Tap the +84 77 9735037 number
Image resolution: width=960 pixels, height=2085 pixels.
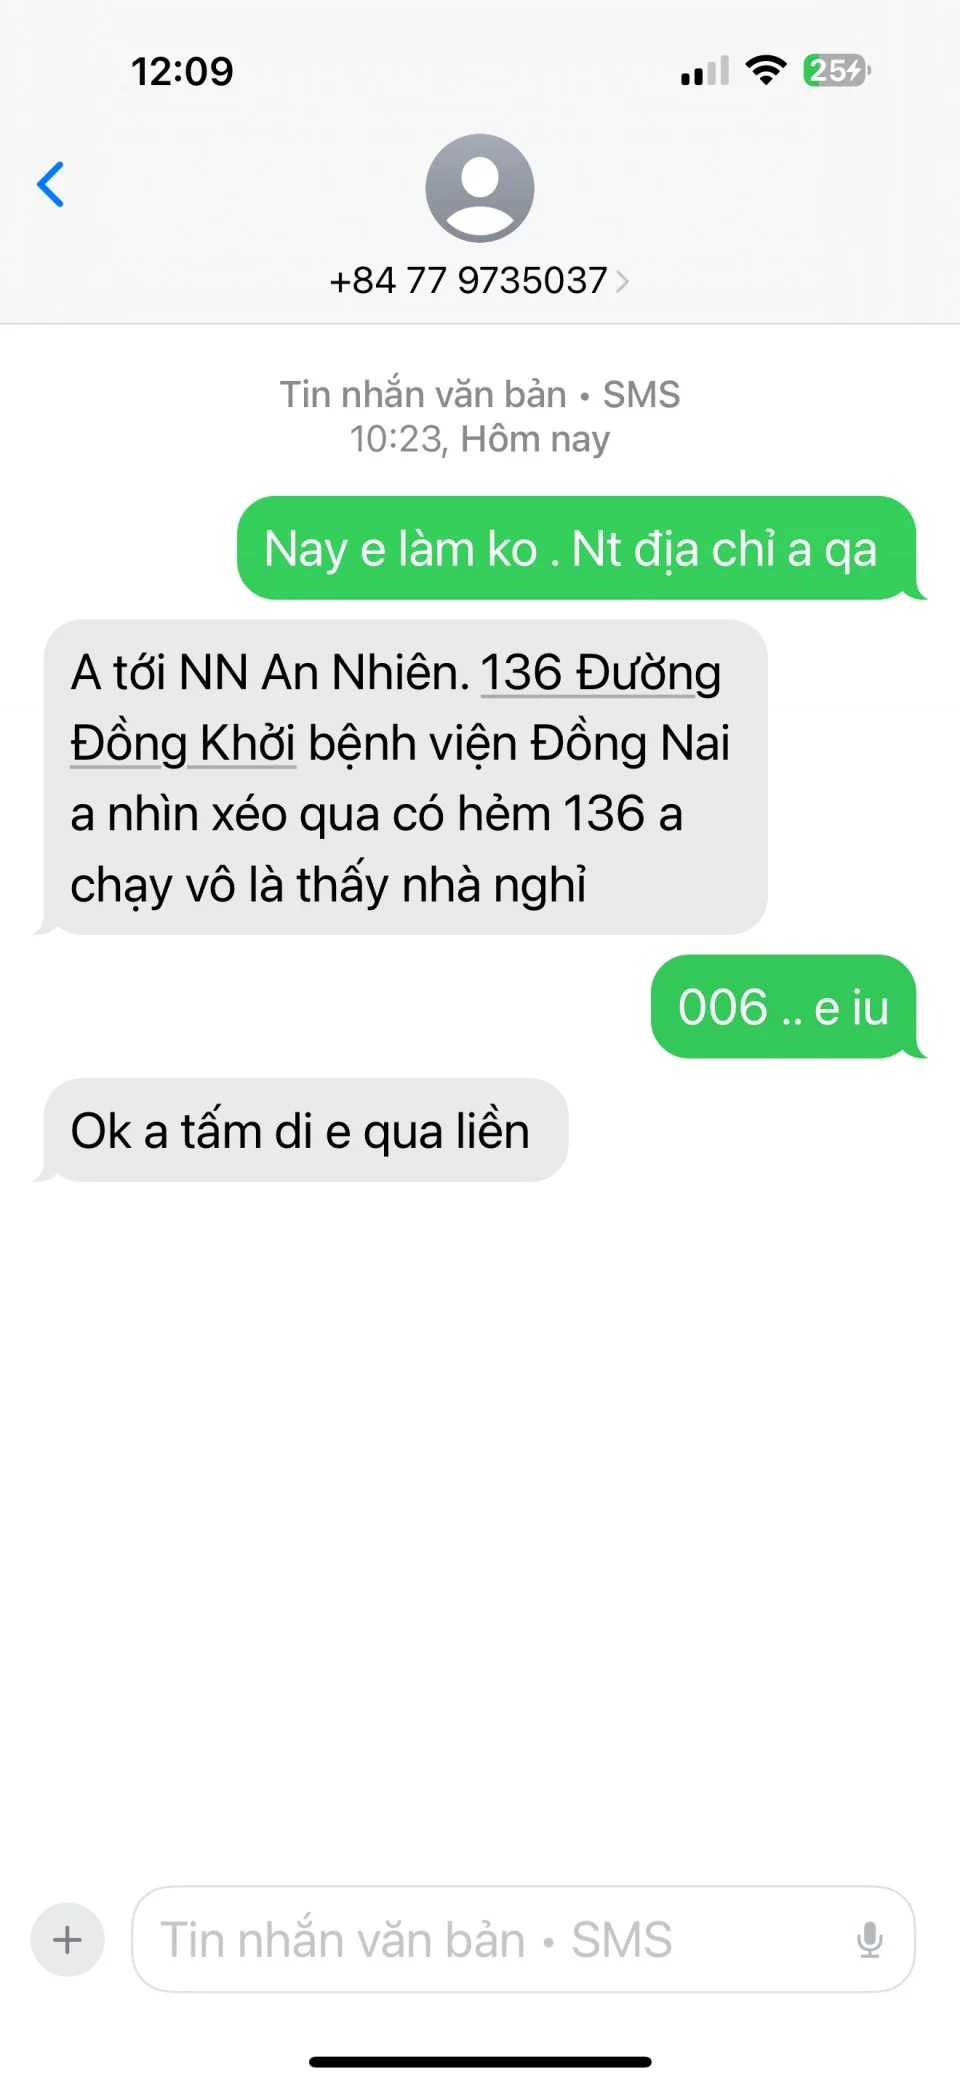(468, 281)
